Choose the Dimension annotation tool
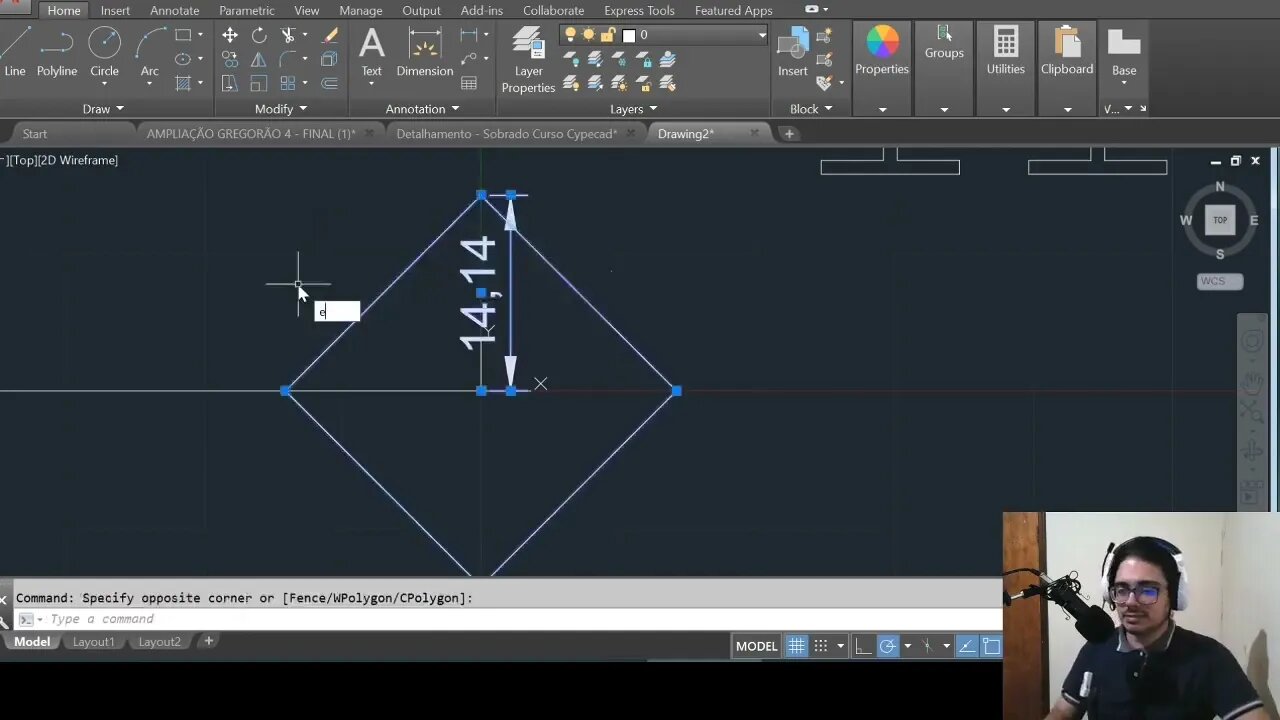The height and width of the screenshot is (720, 1280). coord(424,52)
